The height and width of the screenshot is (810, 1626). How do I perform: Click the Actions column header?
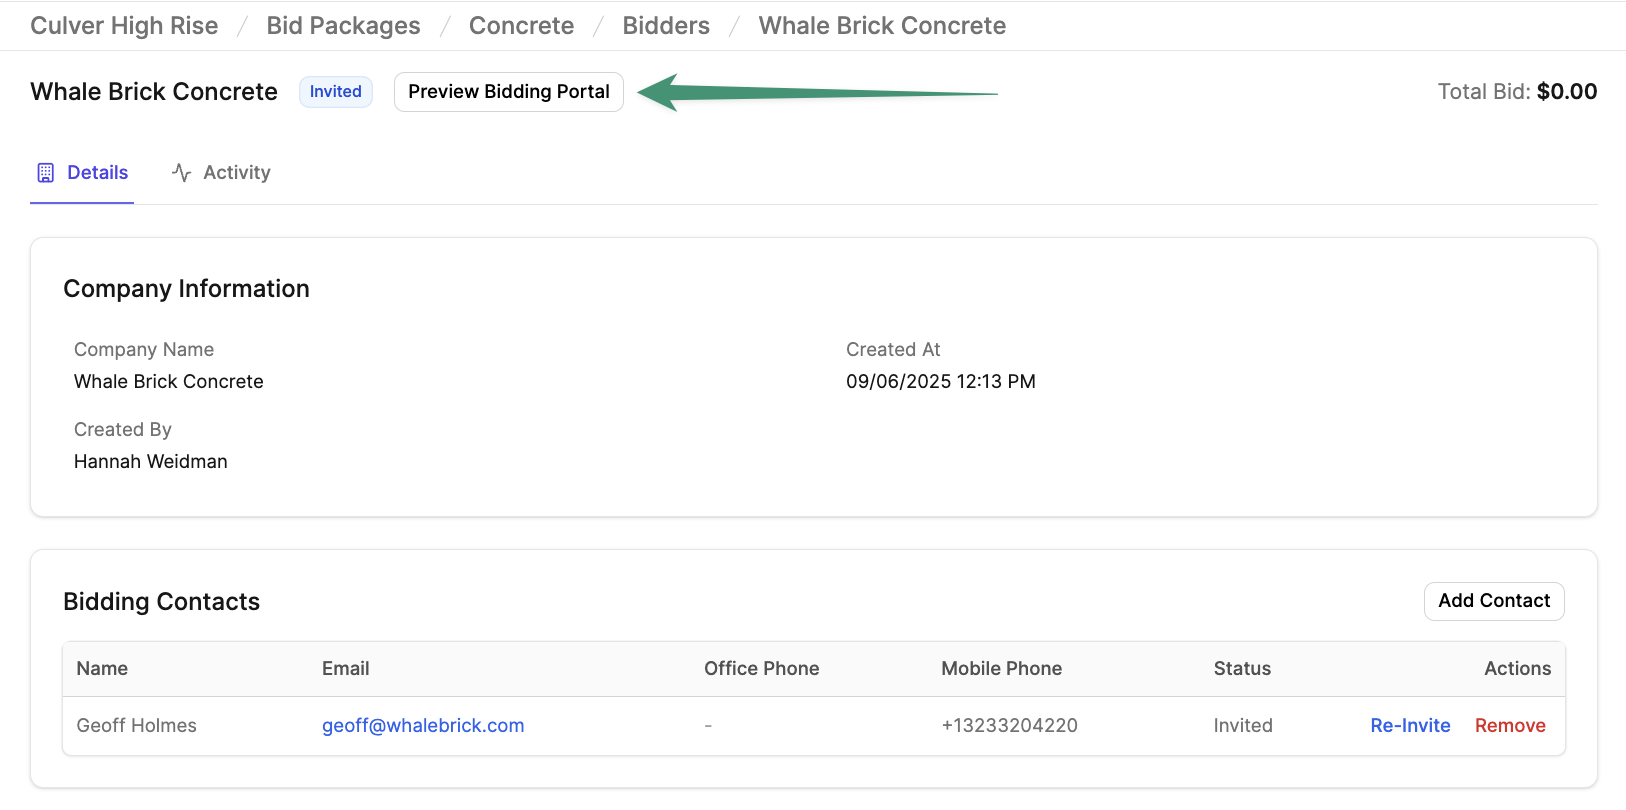pyautogui.click(x=1517, y=669)
